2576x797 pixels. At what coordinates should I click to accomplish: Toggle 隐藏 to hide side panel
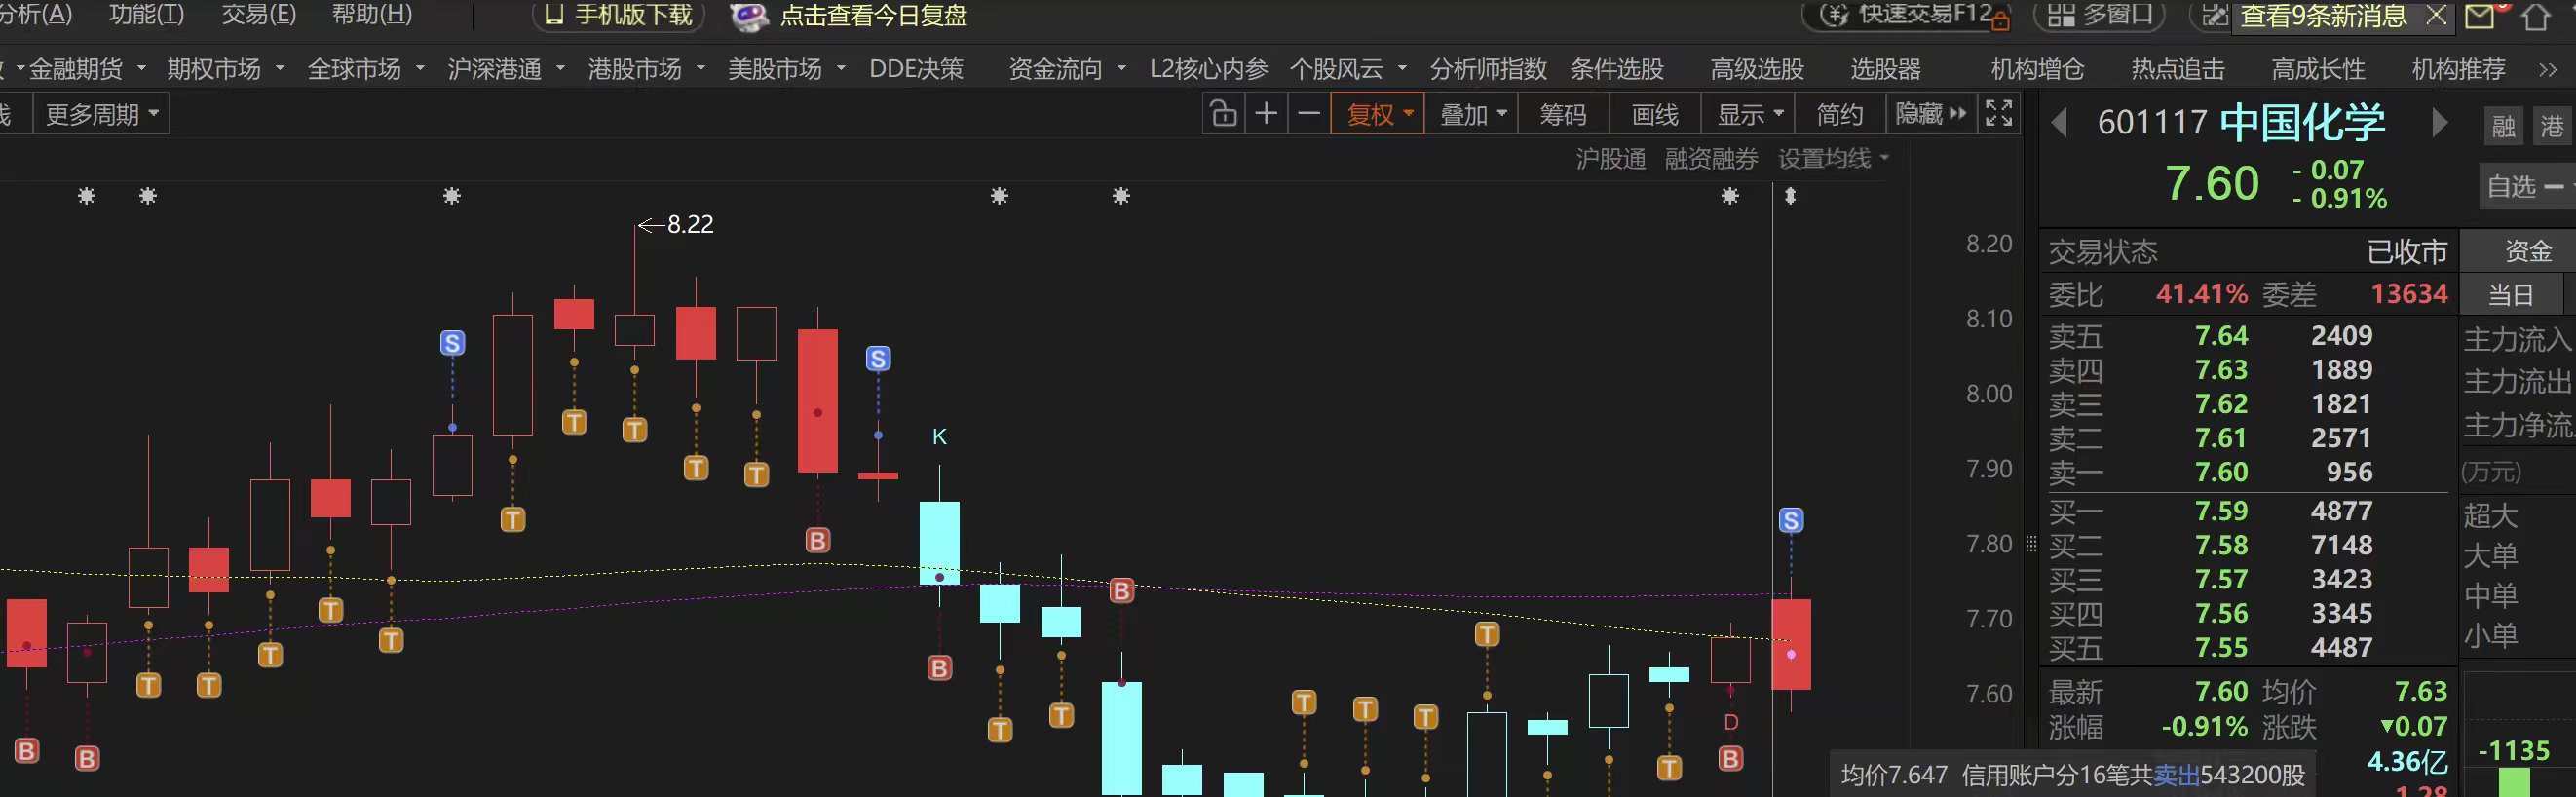tap(1930, 113)
